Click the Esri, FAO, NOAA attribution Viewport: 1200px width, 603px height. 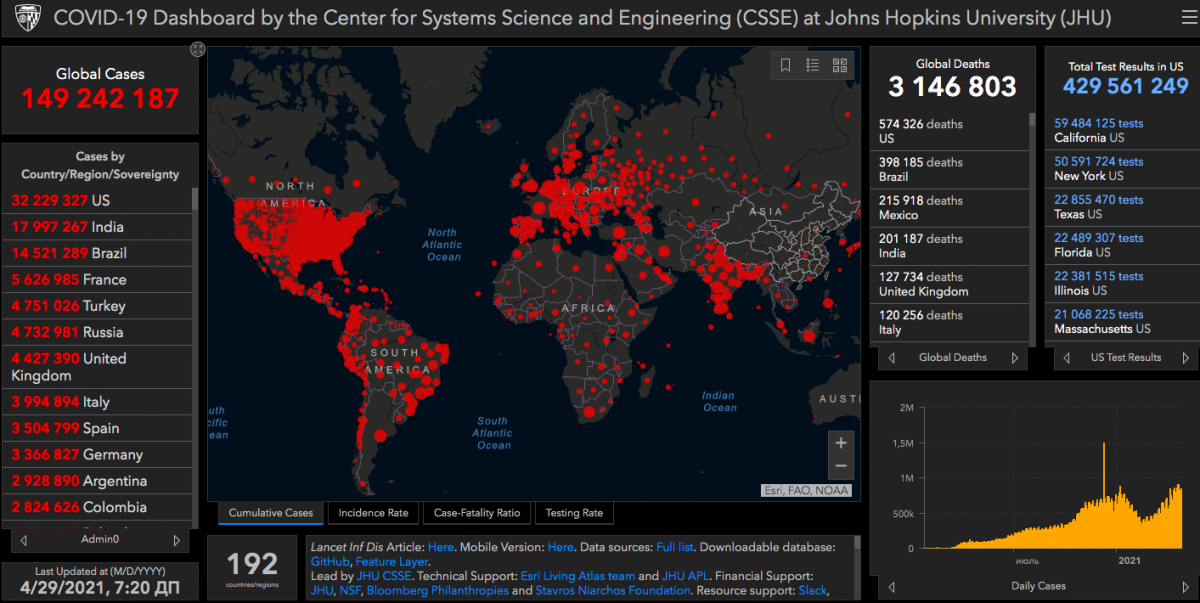click(806, 490)
